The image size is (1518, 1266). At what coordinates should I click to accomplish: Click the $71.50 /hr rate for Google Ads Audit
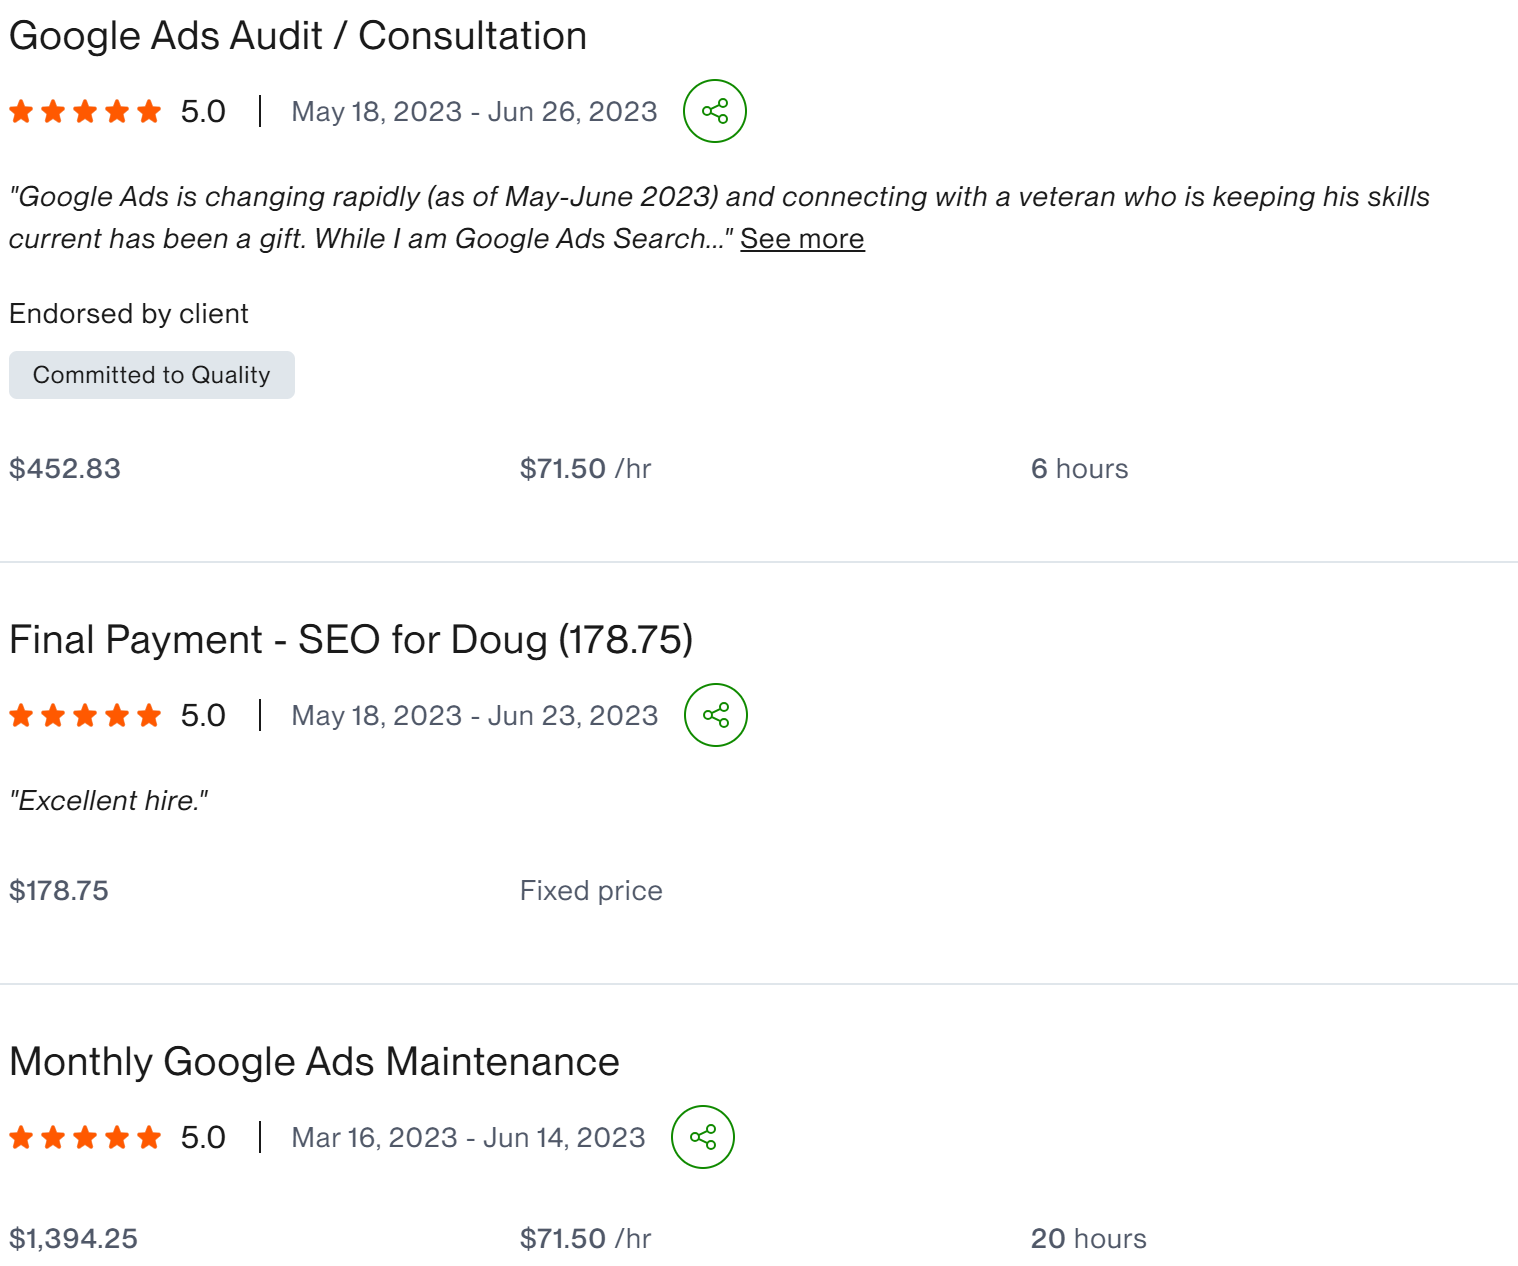pos(586,469)
